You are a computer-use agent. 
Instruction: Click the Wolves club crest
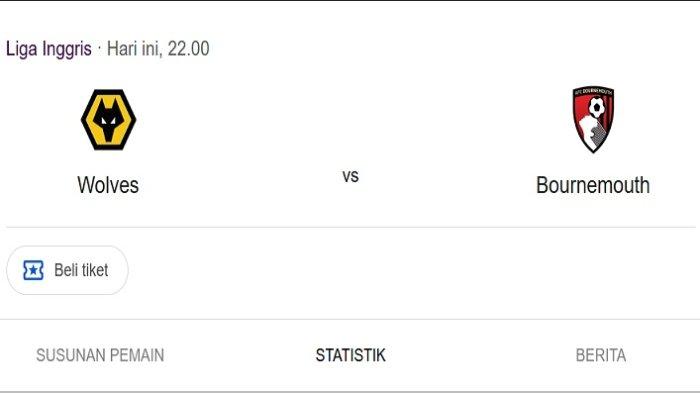pyautogui.click(x=108, y=120)
